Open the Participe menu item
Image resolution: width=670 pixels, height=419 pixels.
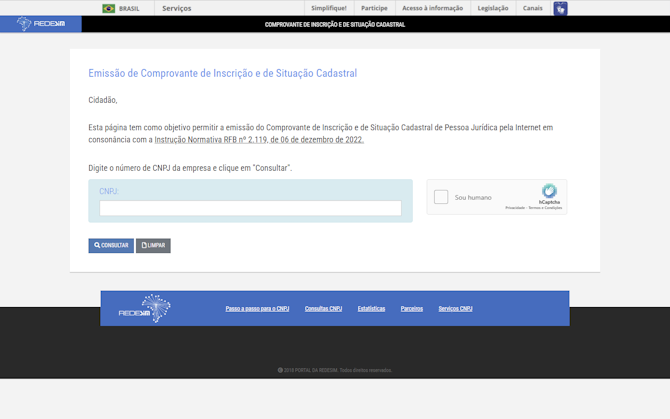click(x=374, y=8)
